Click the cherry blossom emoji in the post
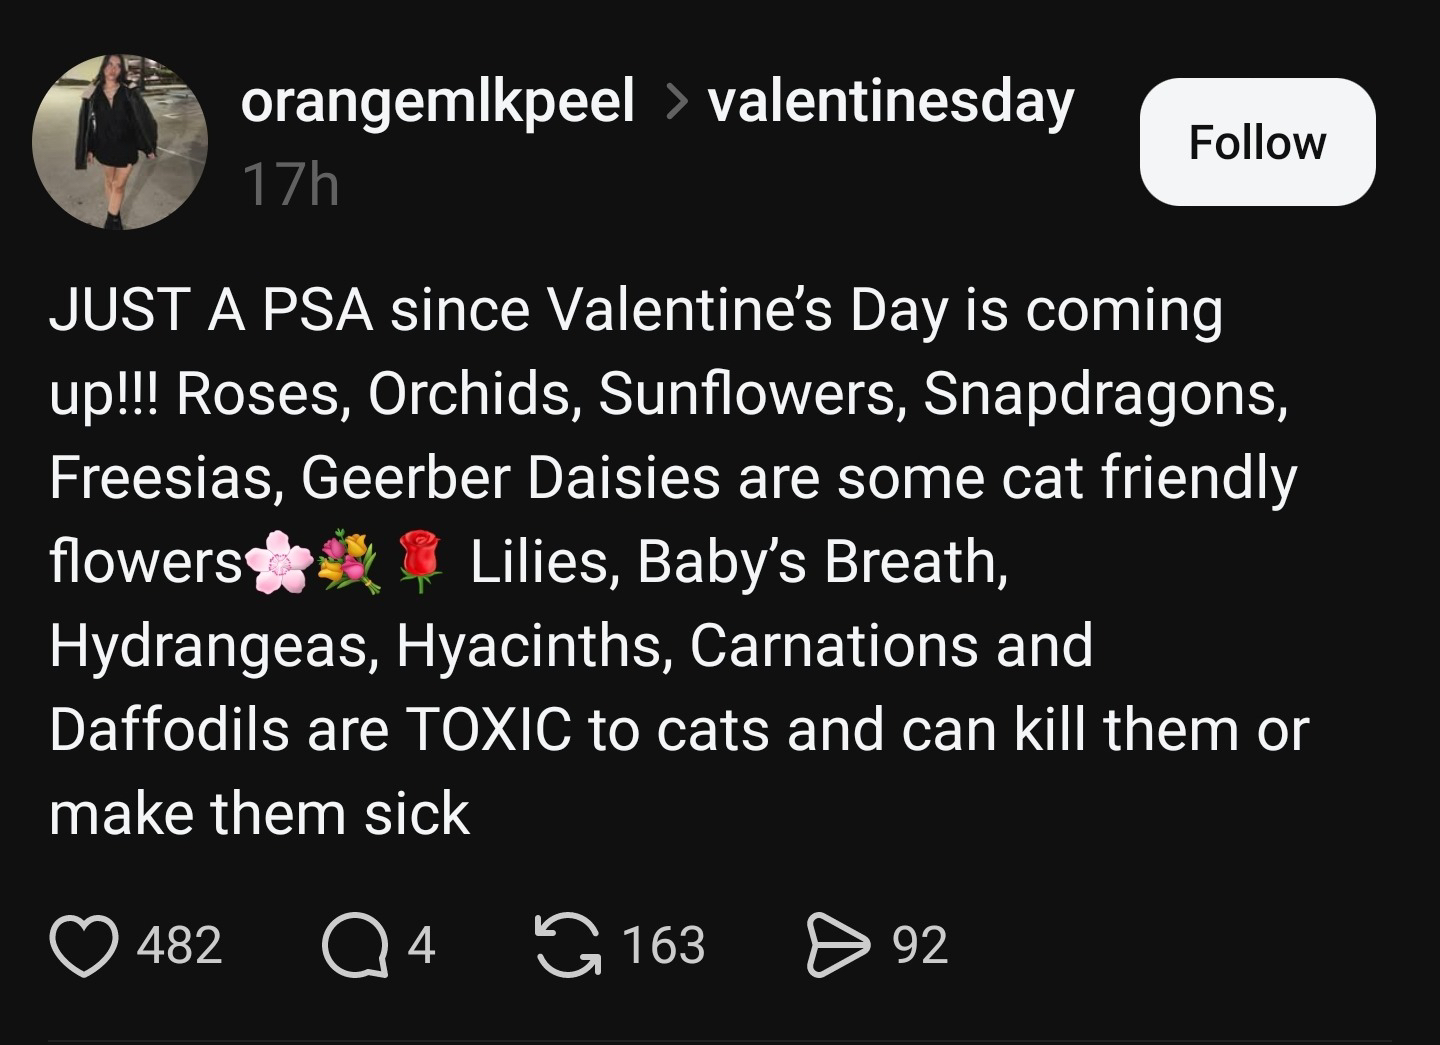 click(x=278, y=563)
